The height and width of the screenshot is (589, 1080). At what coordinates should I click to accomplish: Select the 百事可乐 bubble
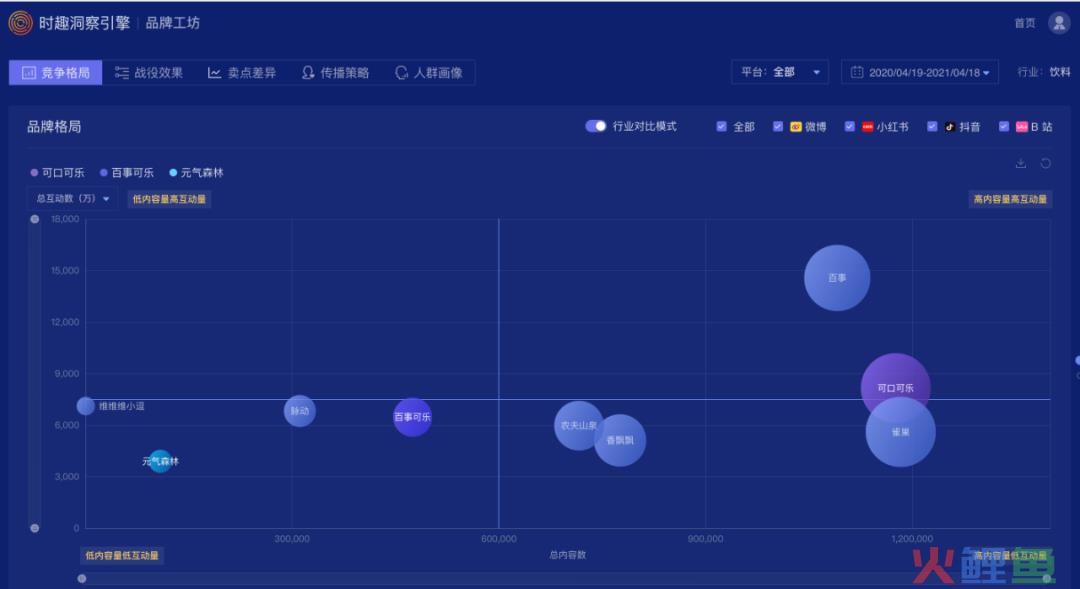pos(413,417)
